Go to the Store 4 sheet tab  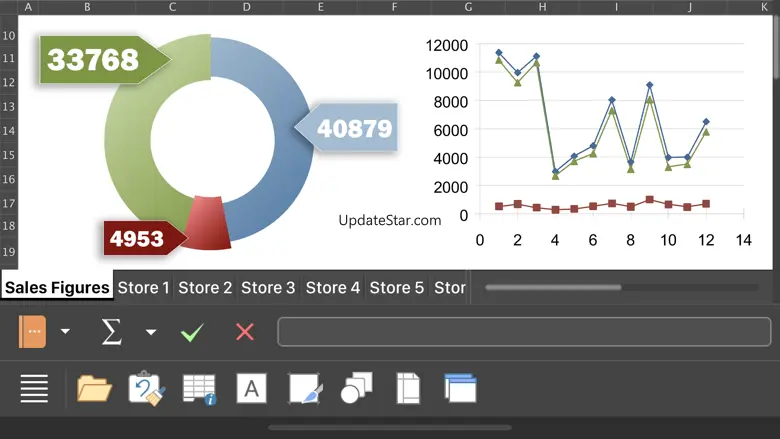pos(332,287)
